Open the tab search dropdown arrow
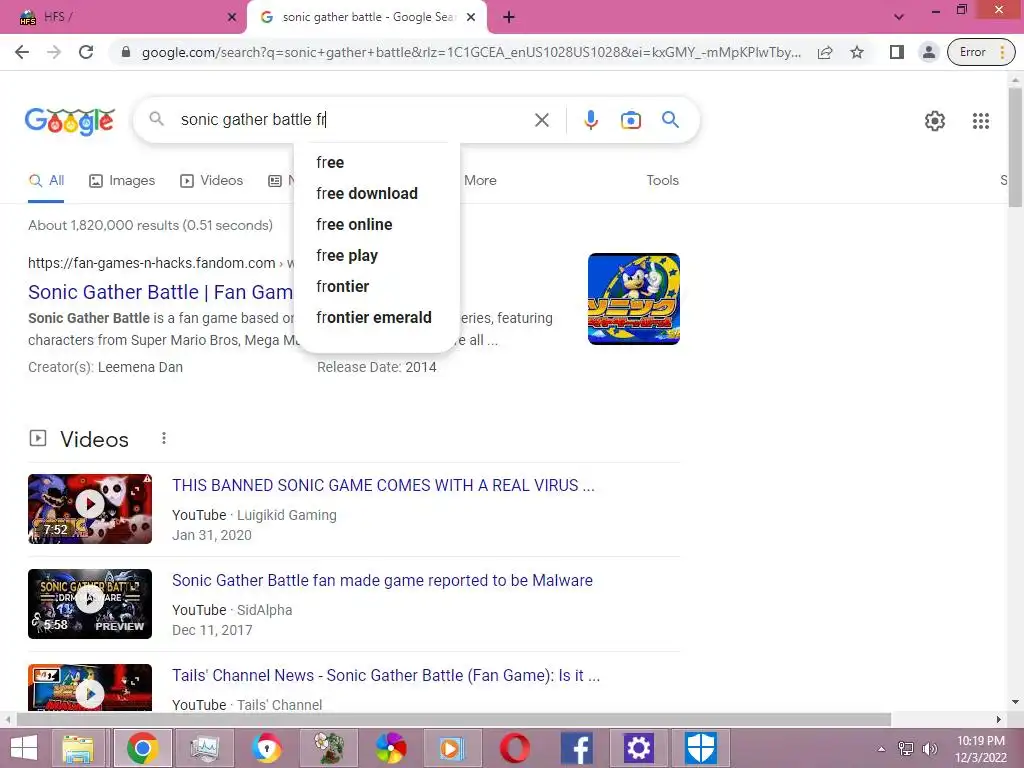1024x768 pixels. (899, 18)
